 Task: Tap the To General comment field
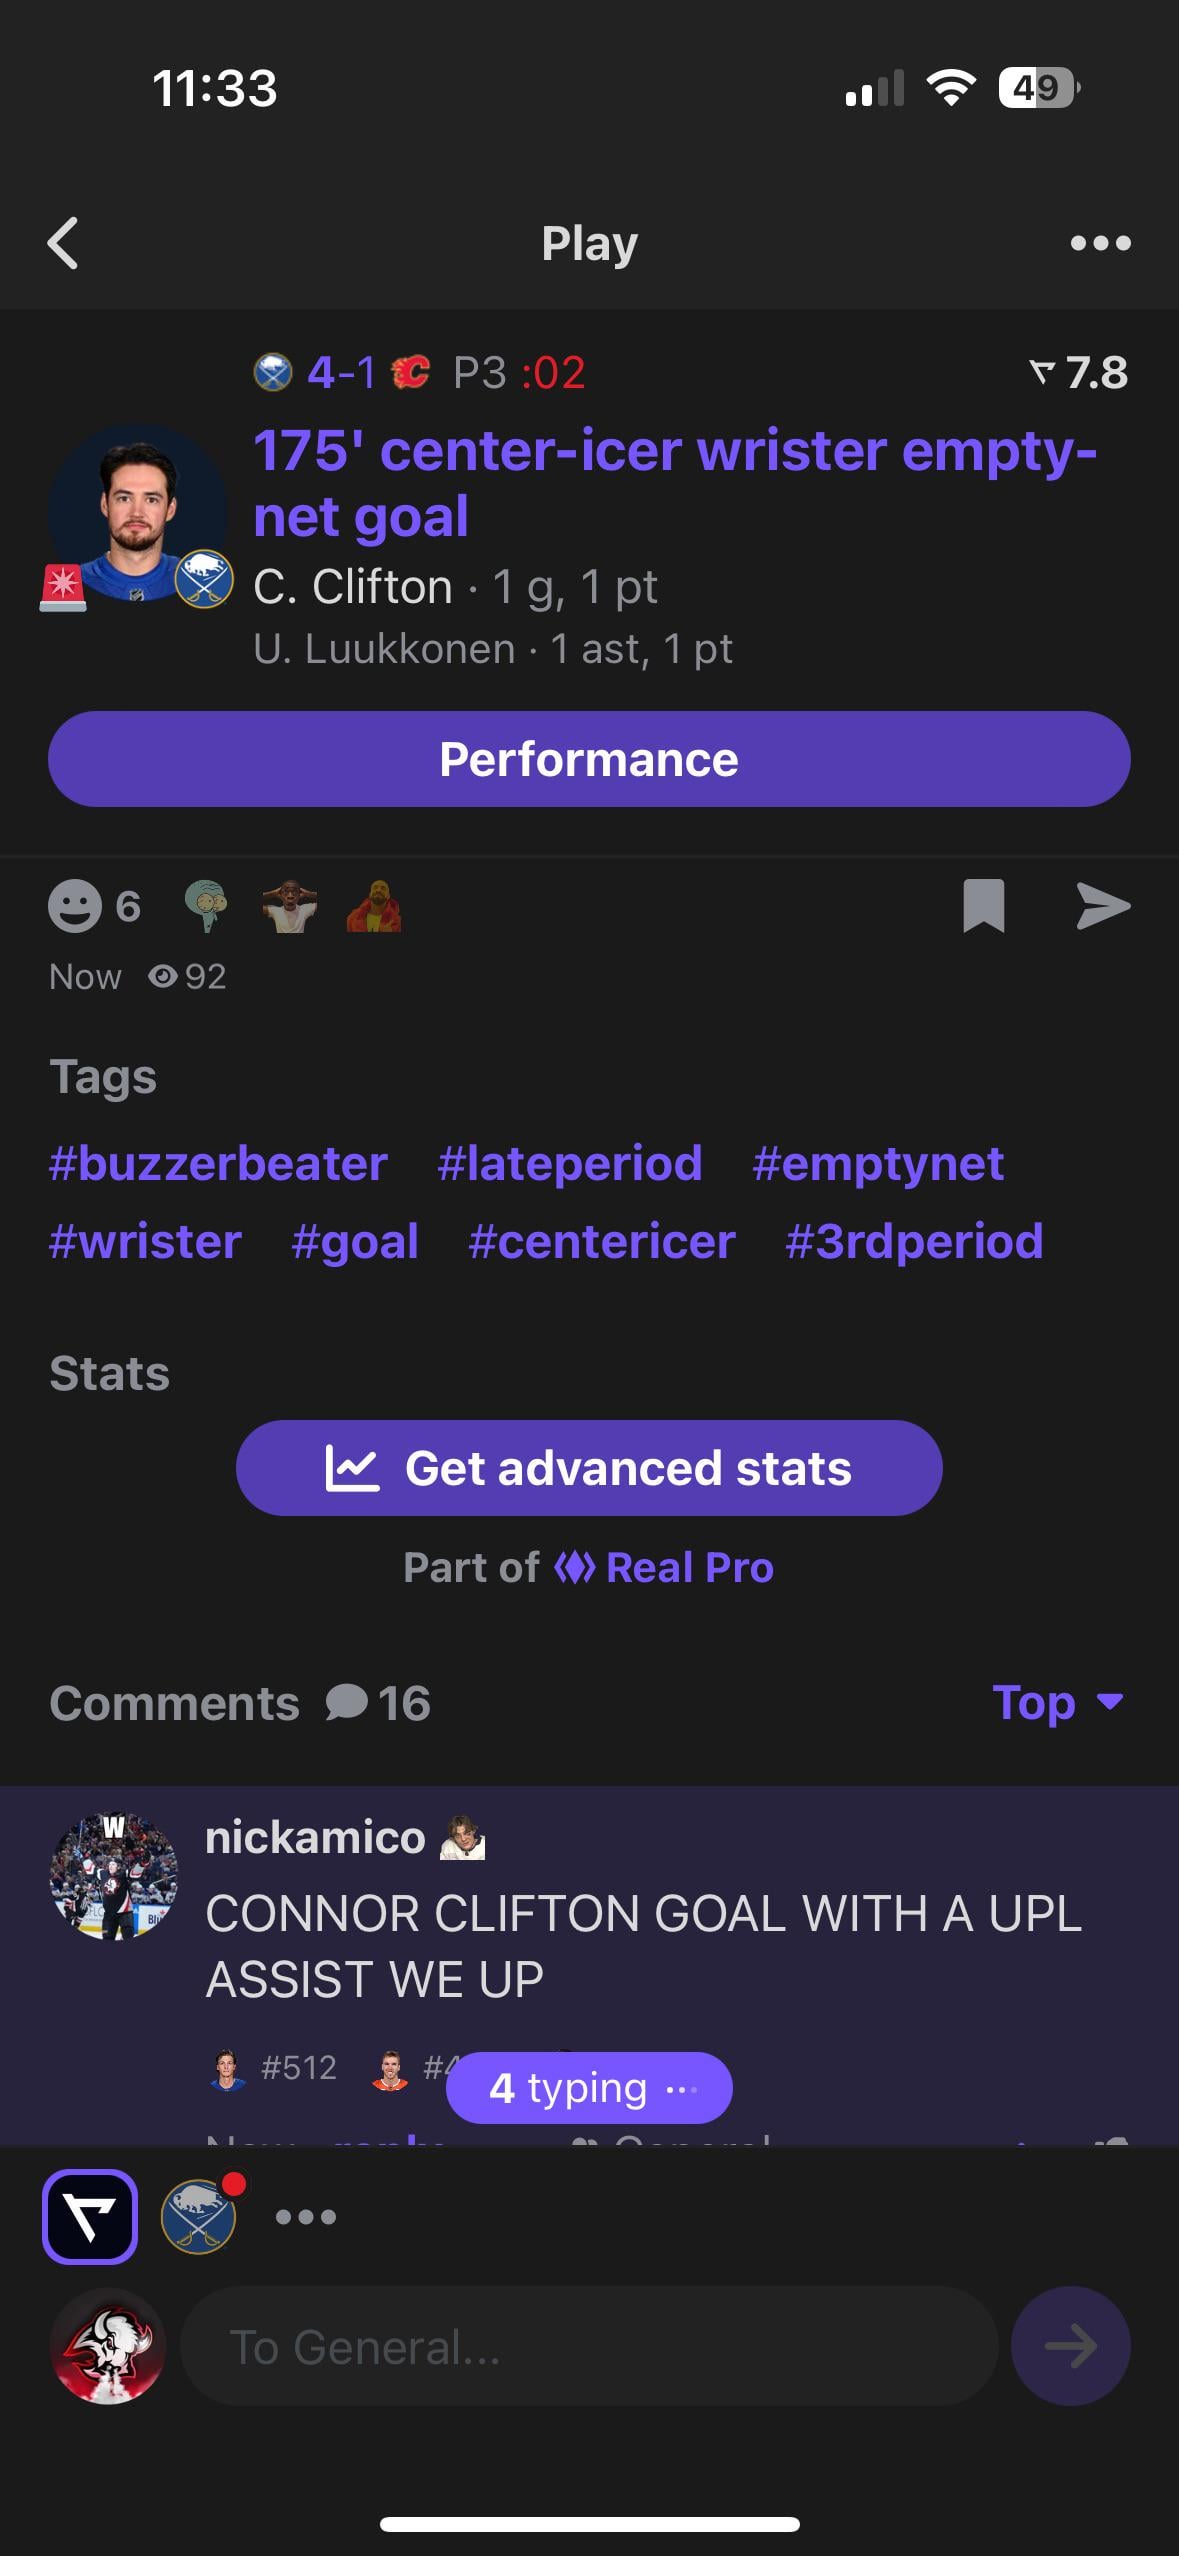589,2346
